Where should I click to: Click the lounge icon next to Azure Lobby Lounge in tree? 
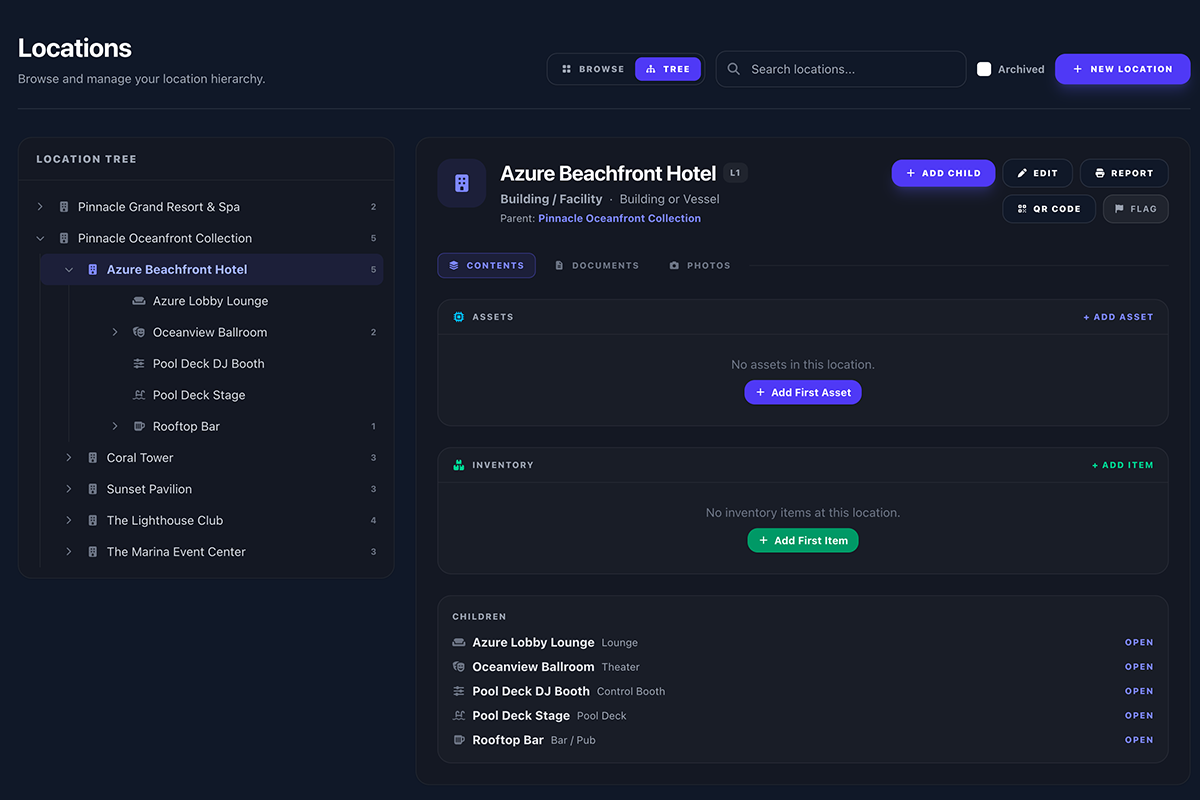click(139, 301)
